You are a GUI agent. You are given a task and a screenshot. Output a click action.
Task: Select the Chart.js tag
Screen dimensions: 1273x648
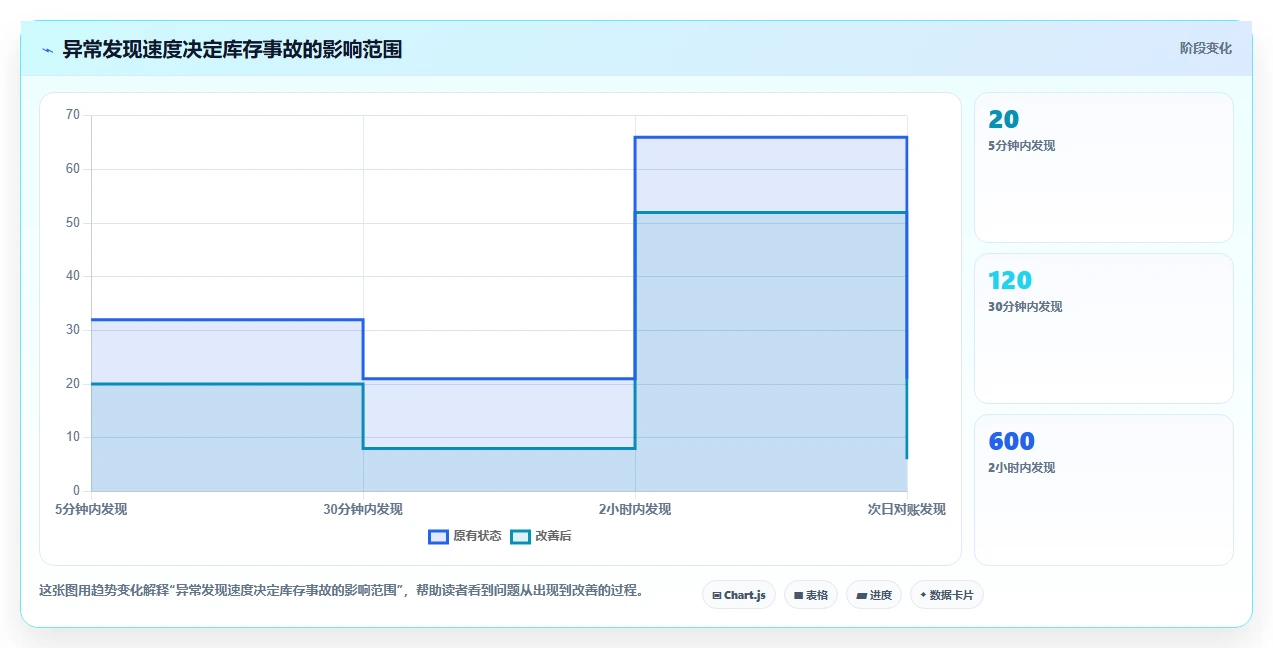[x=739, y=595]
